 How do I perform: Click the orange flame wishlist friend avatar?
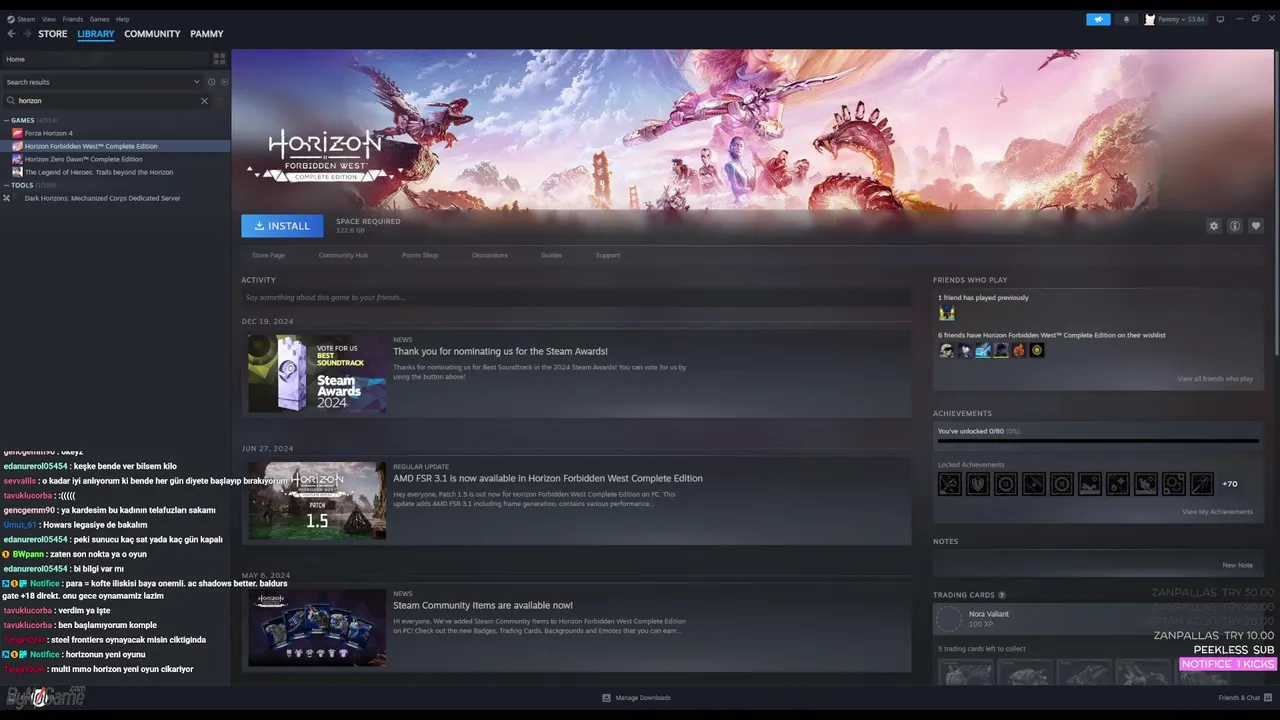click(1018, 350)
